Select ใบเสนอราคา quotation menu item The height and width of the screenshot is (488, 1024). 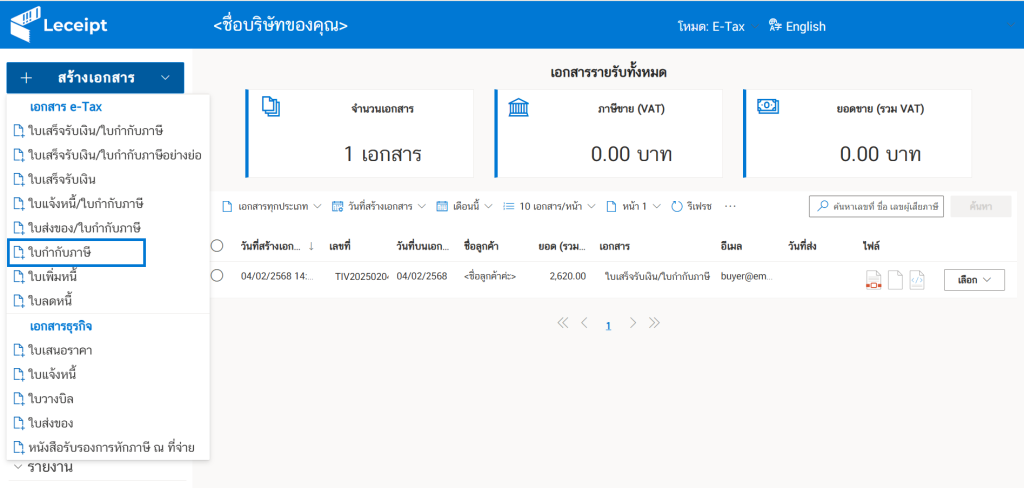(x=108, y=350)
